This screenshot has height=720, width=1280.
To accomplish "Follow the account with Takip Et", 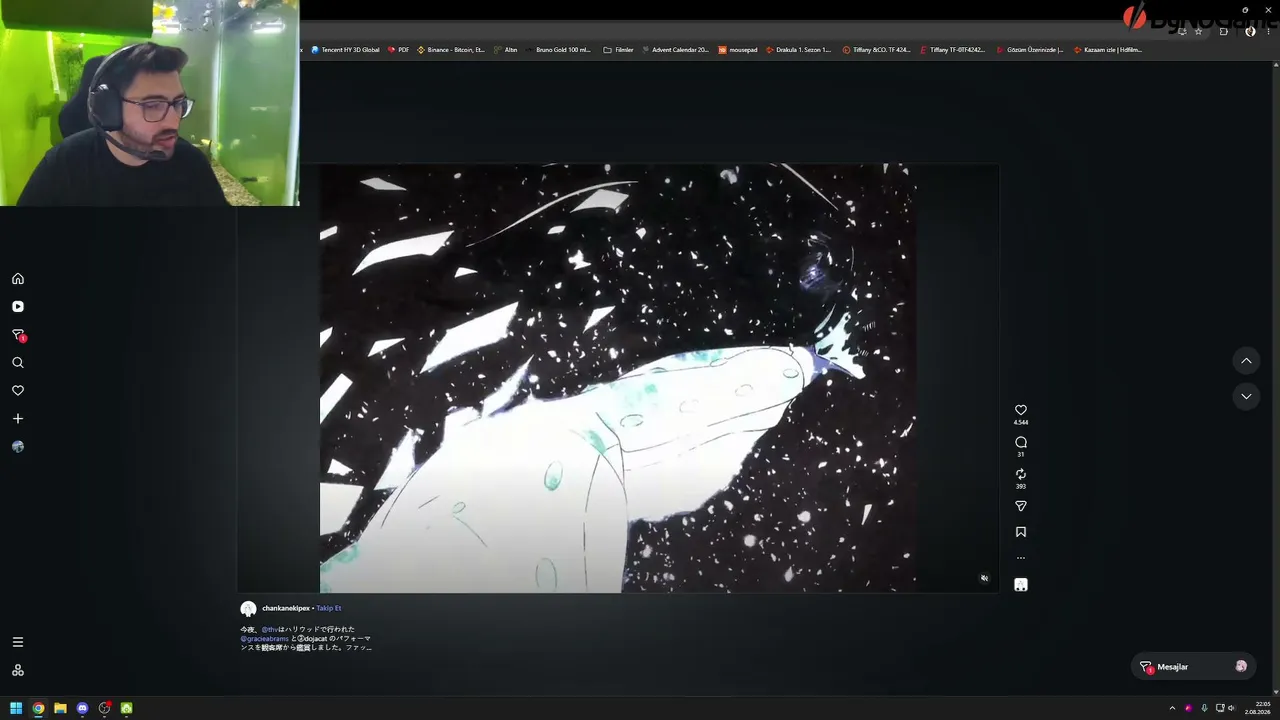I will click(329, 608).
